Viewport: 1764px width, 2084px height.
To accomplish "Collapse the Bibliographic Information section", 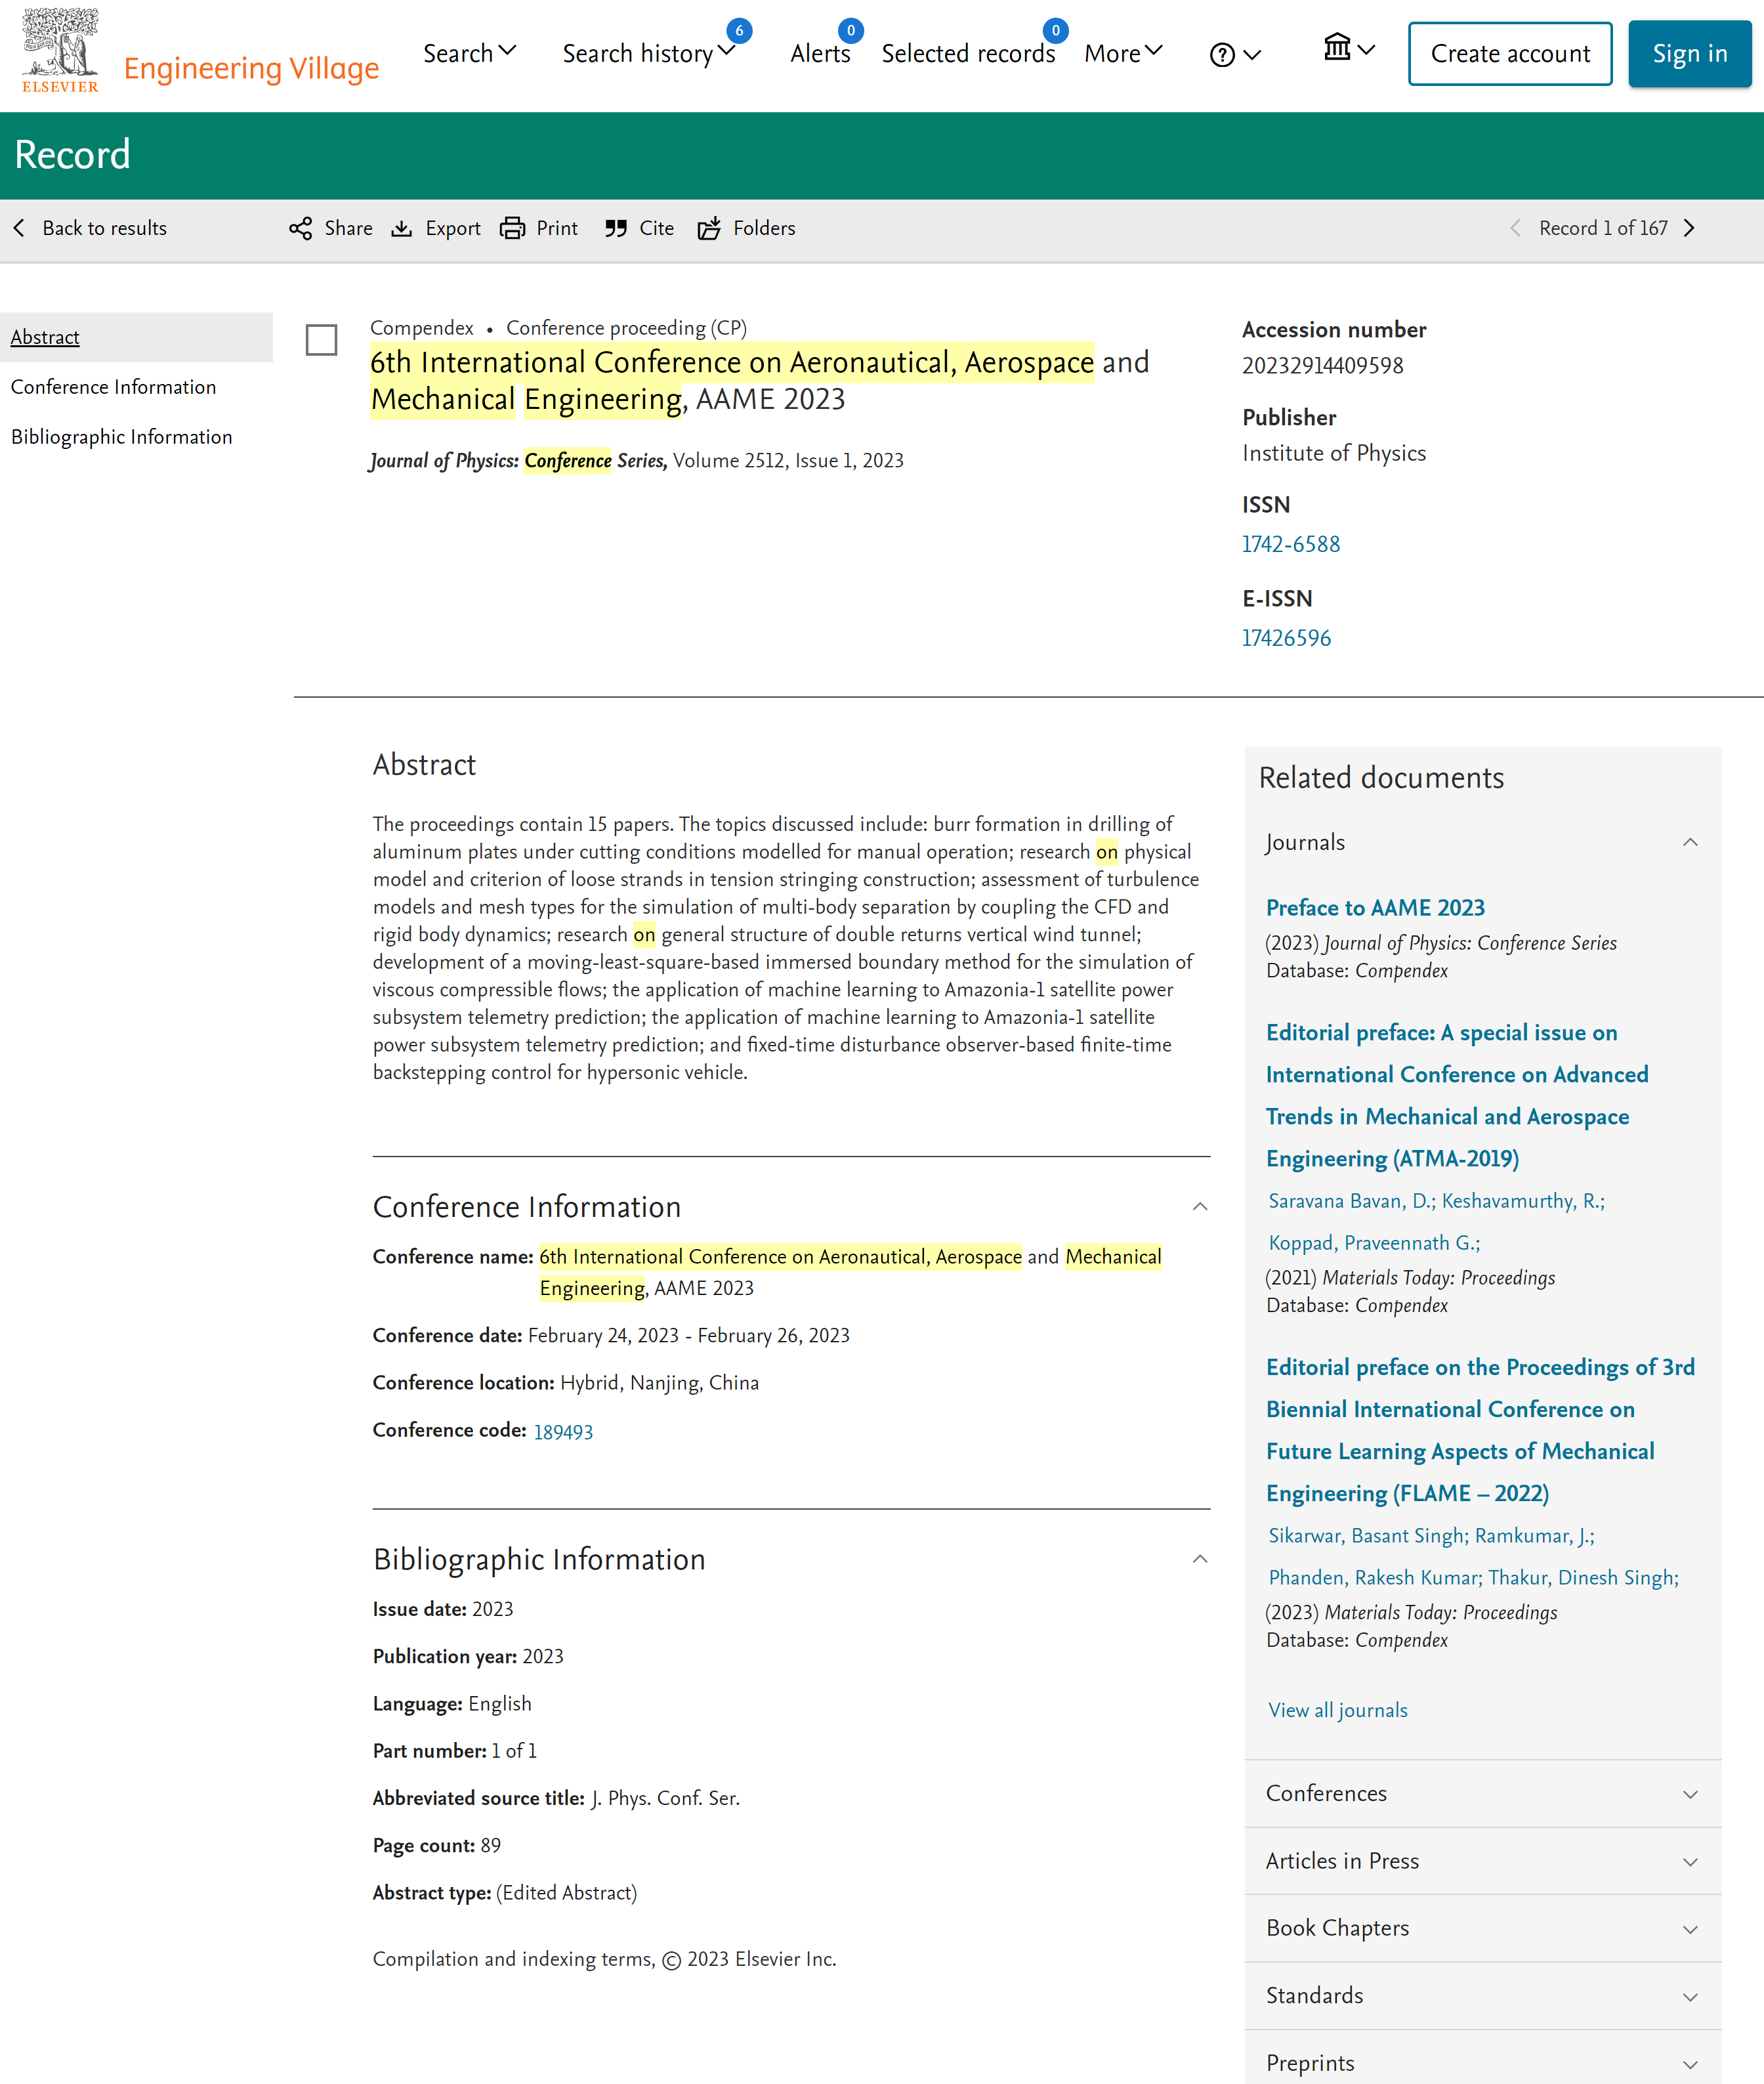I will pos(1200,1559).
